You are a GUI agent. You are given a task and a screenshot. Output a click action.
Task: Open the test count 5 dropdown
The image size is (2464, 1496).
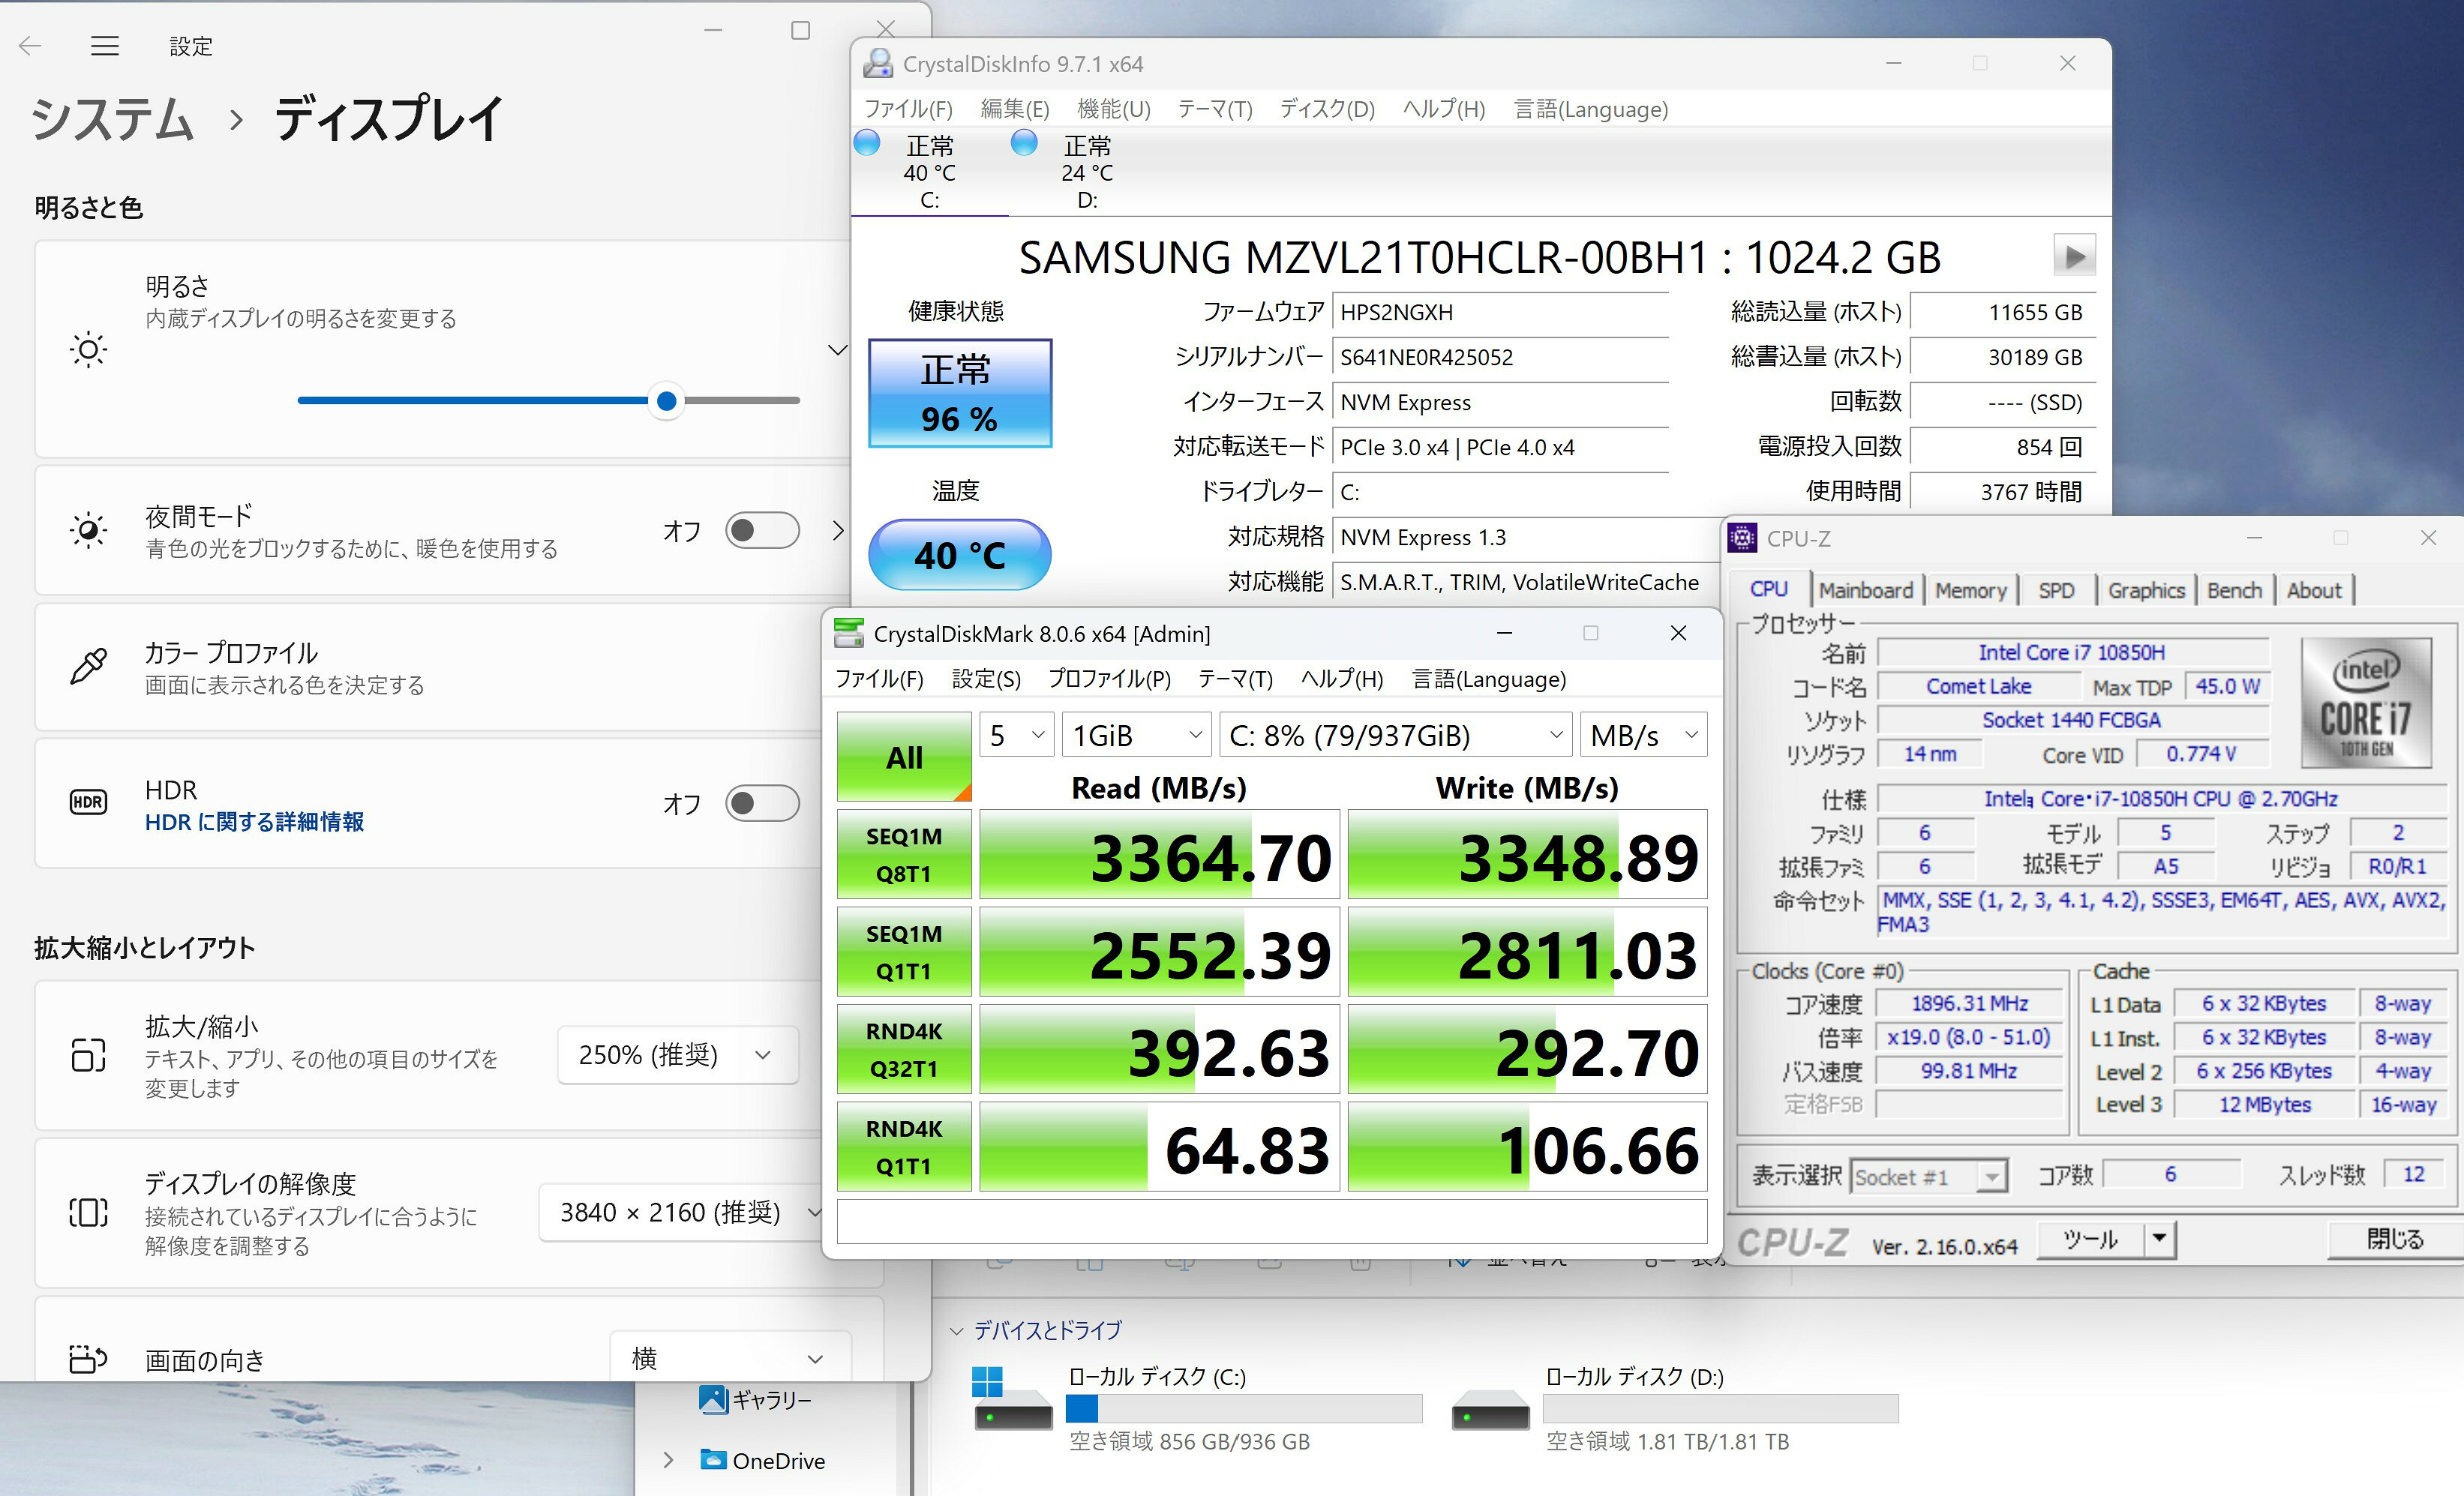tap(1016, 736)
